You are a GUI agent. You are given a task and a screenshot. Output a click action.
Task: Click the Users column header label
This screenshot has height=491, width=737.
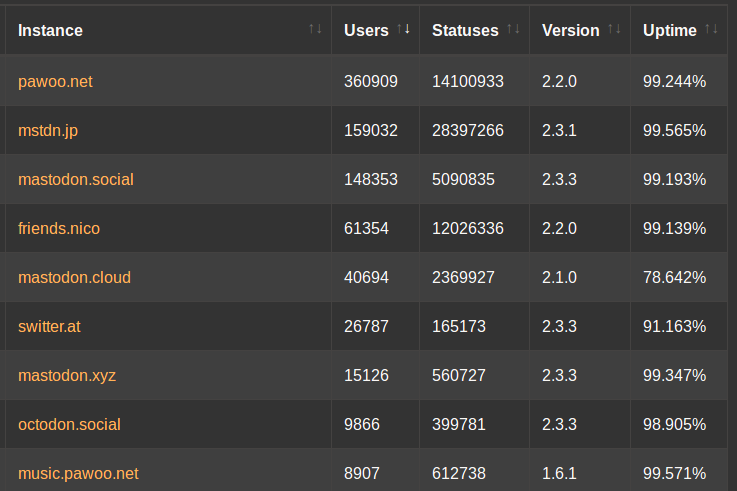point(366,31)
